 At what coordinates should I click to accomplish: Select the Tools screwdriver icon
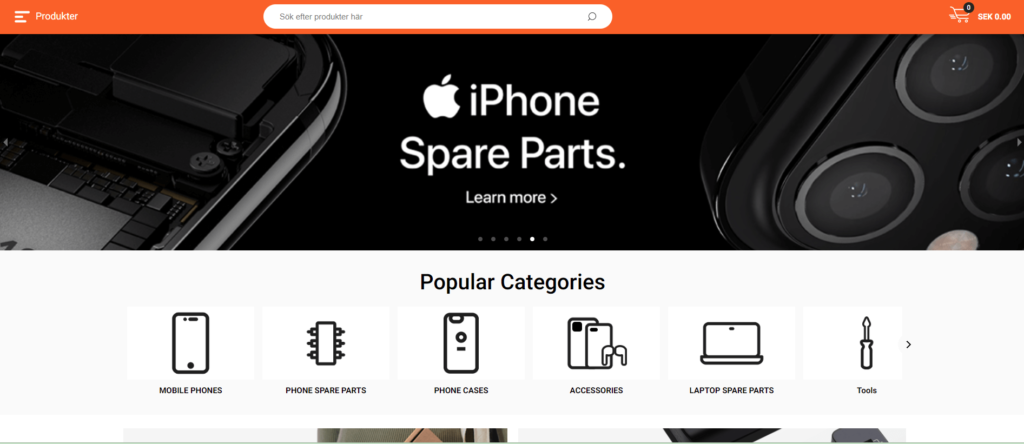[866, 343]
